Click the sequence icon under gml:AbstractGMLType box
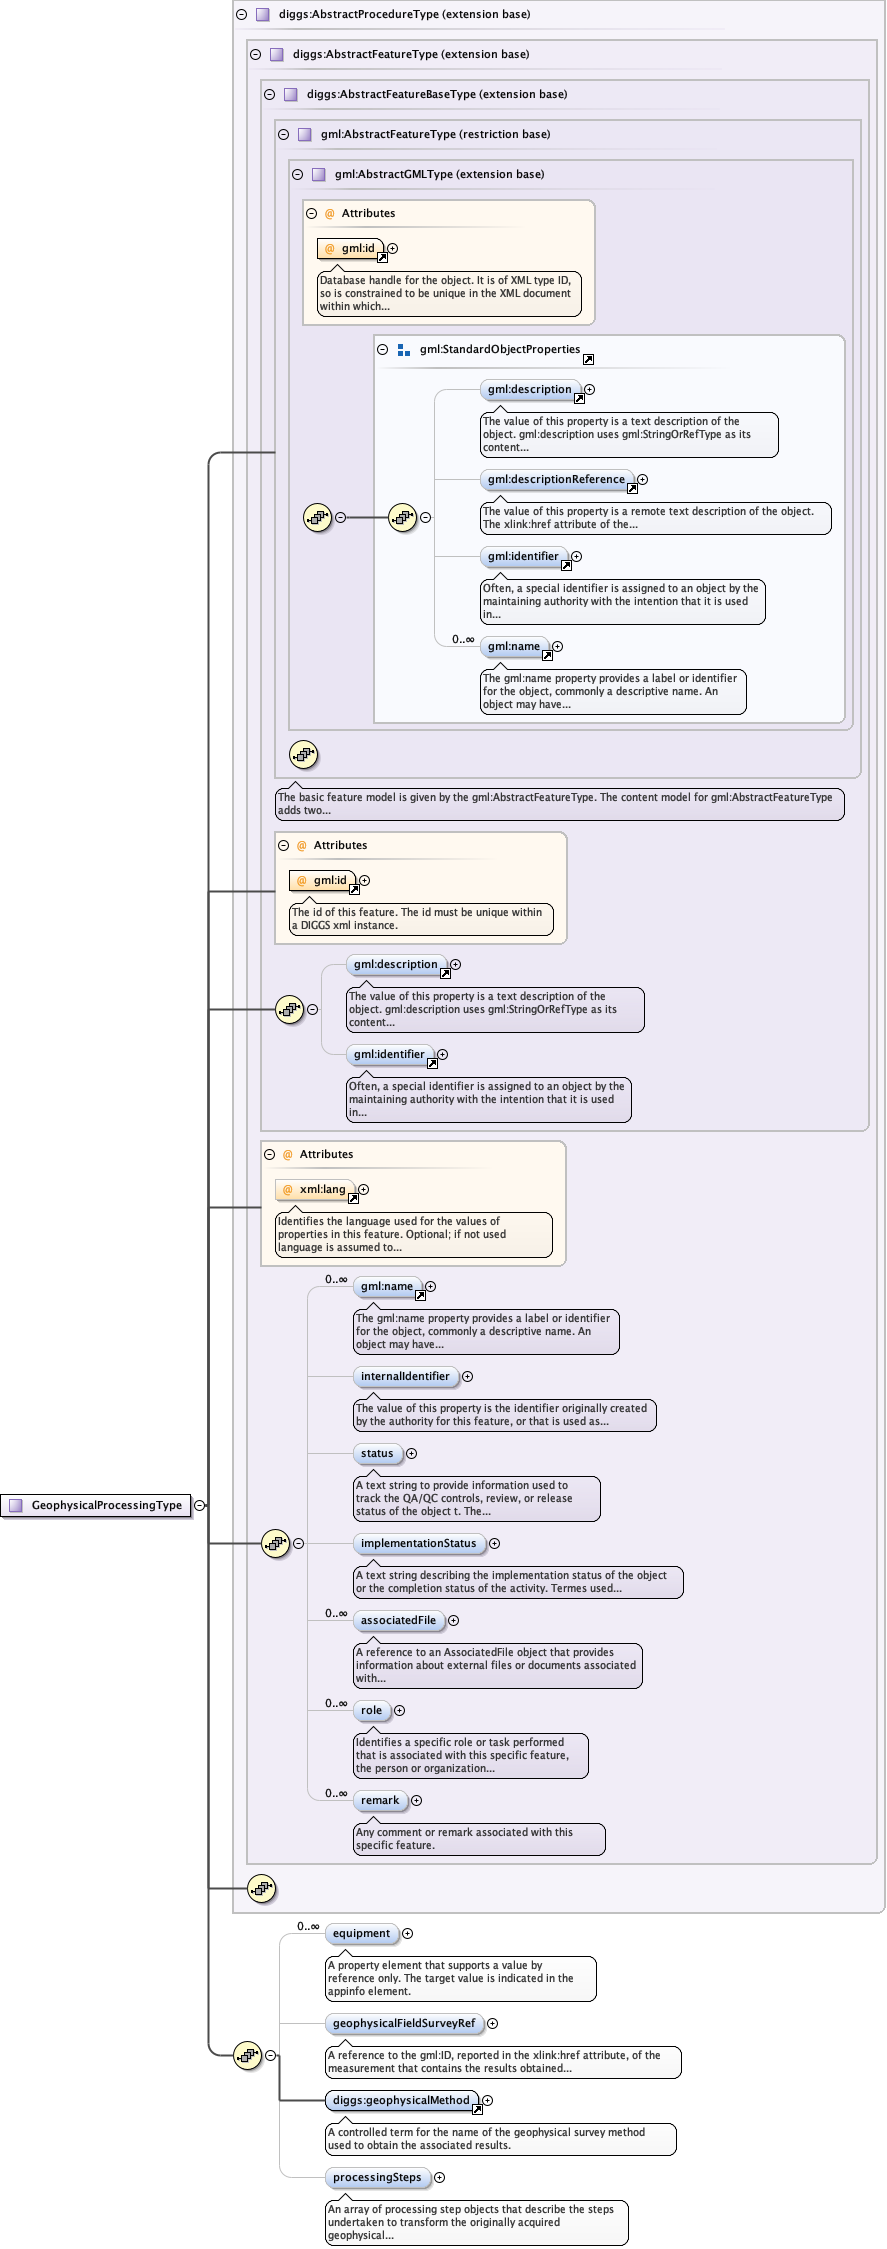The height and width of the screenshot is (2249, 887). pyautogui.click(x=303, y=754)
